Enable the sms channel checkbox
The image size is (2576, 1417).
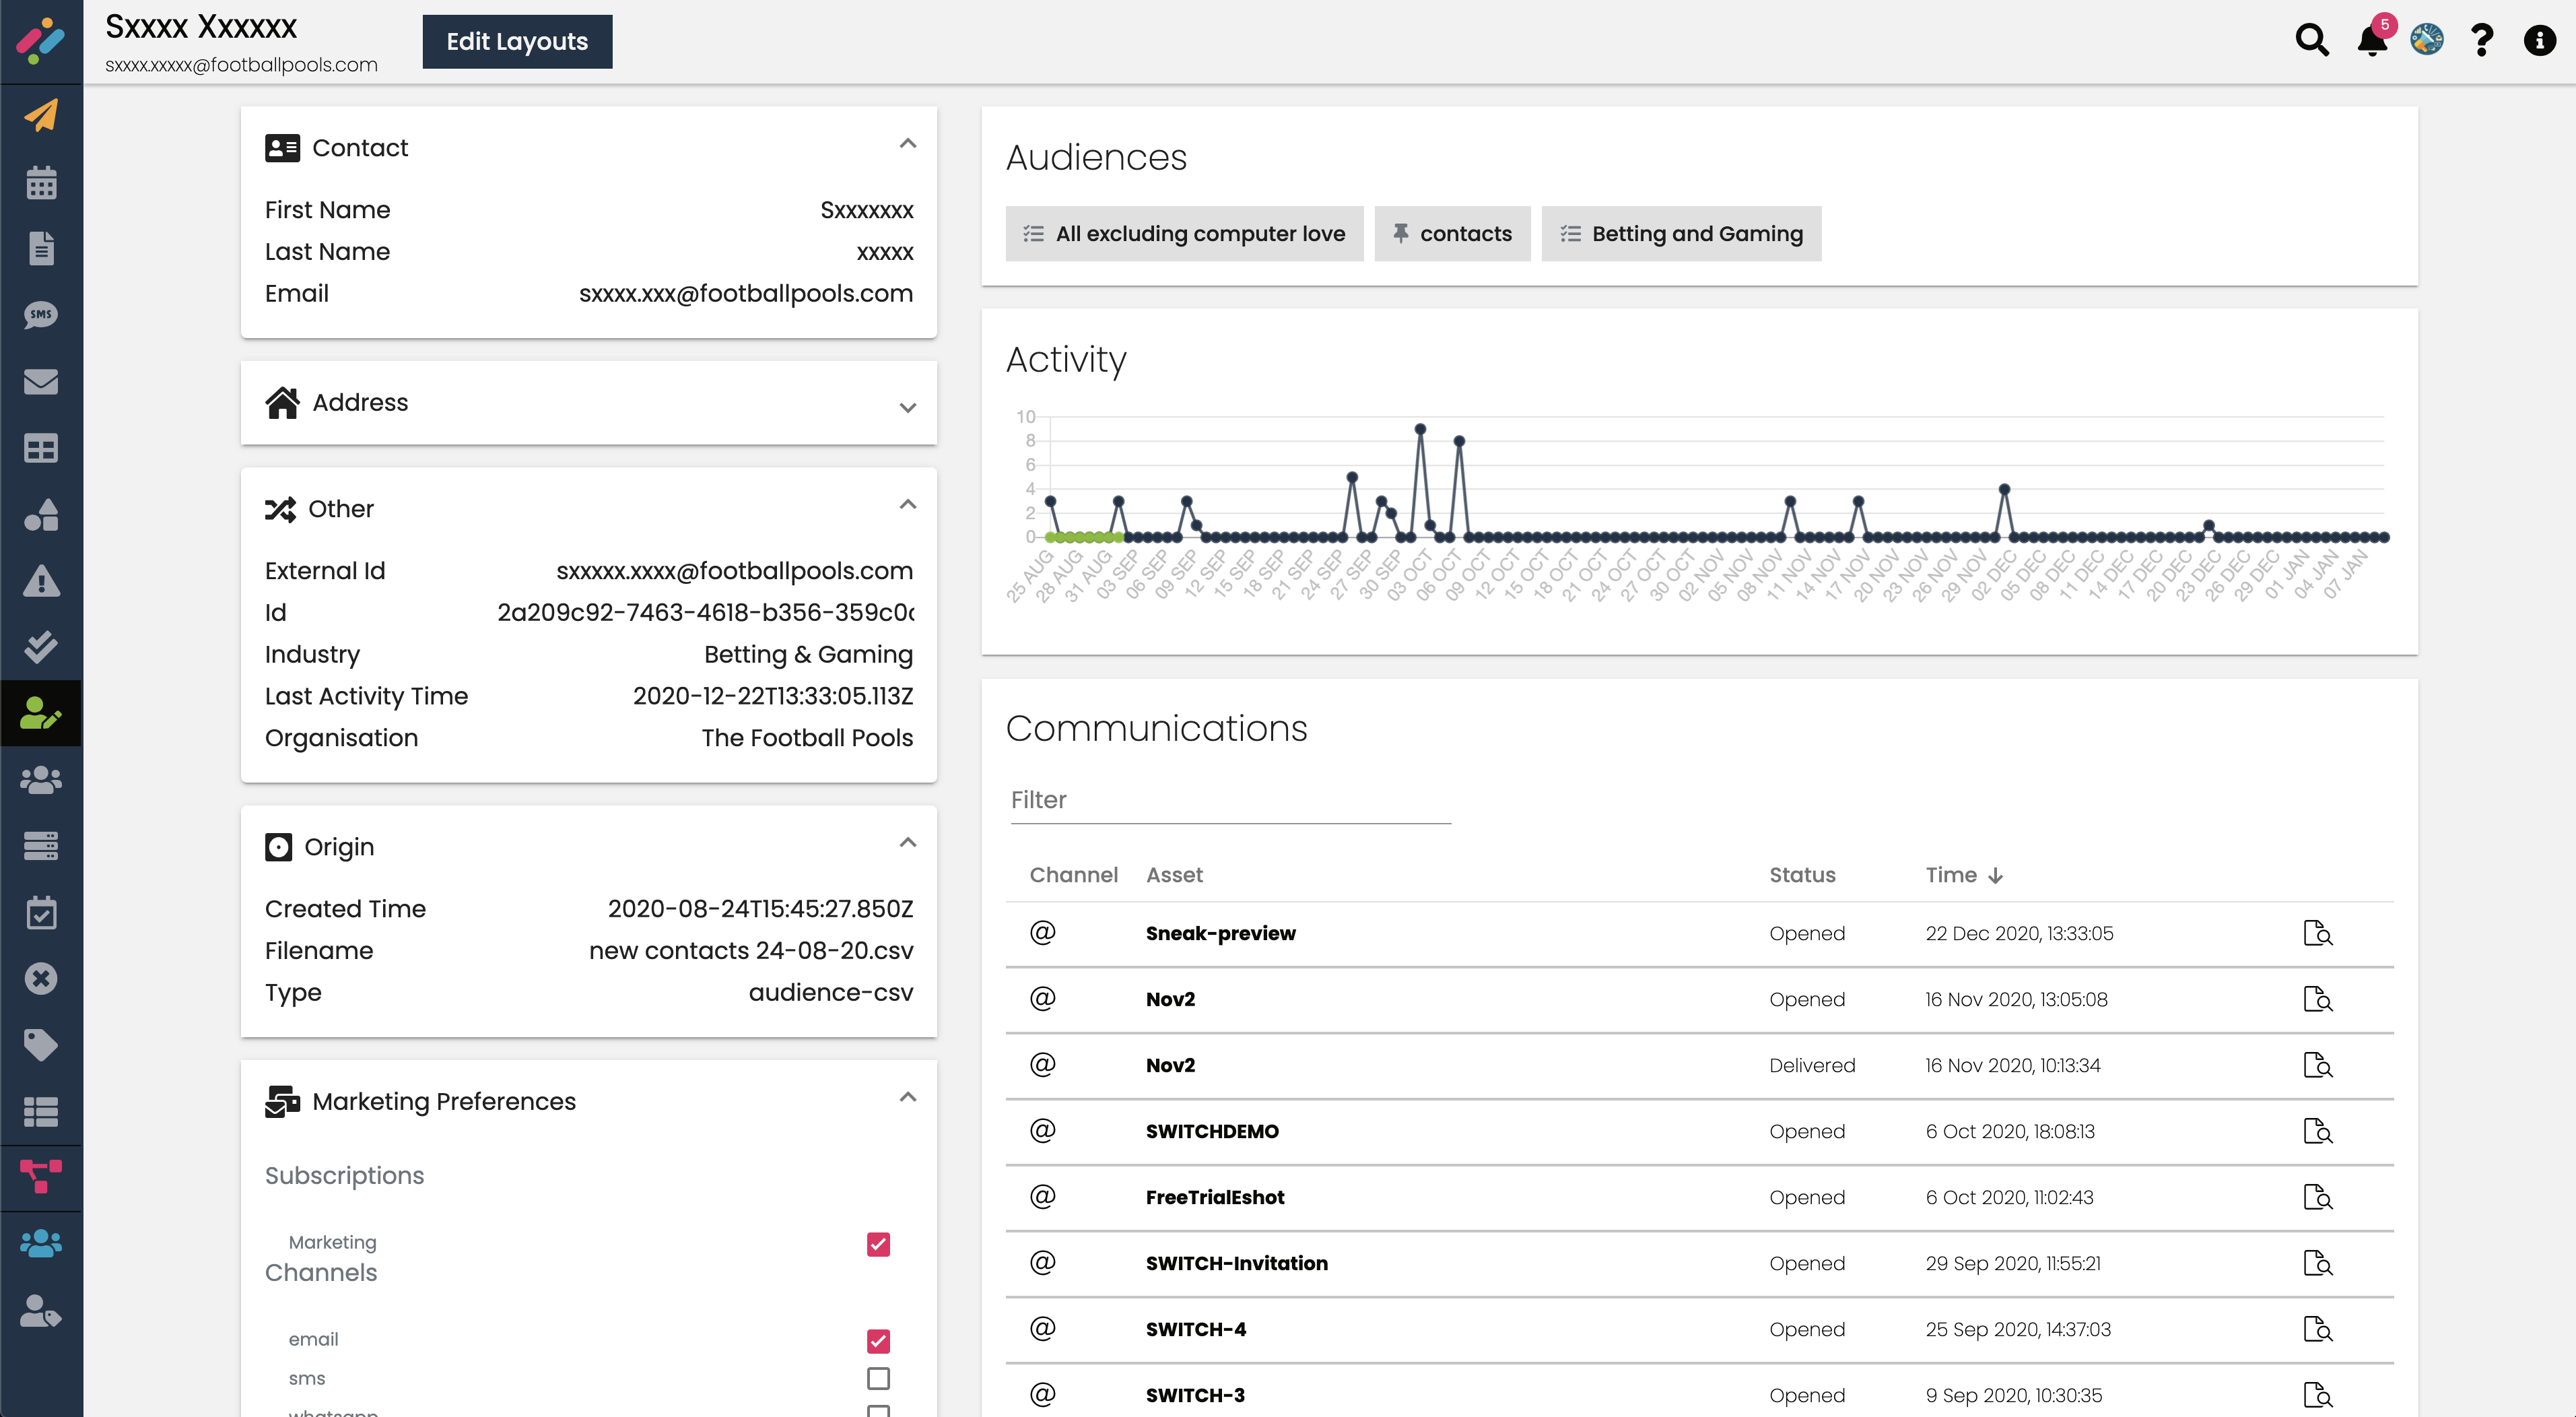[878, 1378]
